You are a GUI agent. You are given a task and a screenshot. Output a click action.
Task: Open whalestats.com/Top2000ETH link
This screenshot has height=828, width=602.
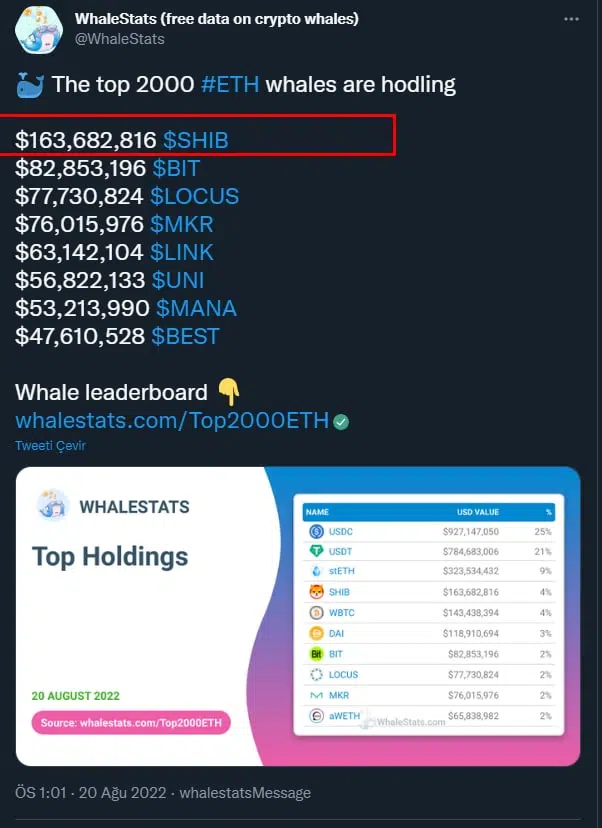[172, 420]
